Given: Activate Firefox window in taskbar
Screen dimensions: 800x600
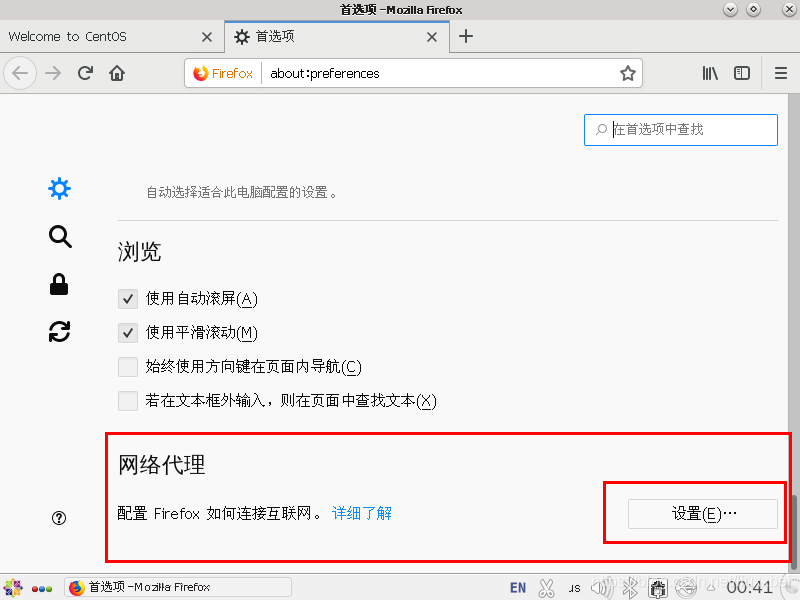Looking at the screenshot, I should pyautogui.click(x=178, y=587).
